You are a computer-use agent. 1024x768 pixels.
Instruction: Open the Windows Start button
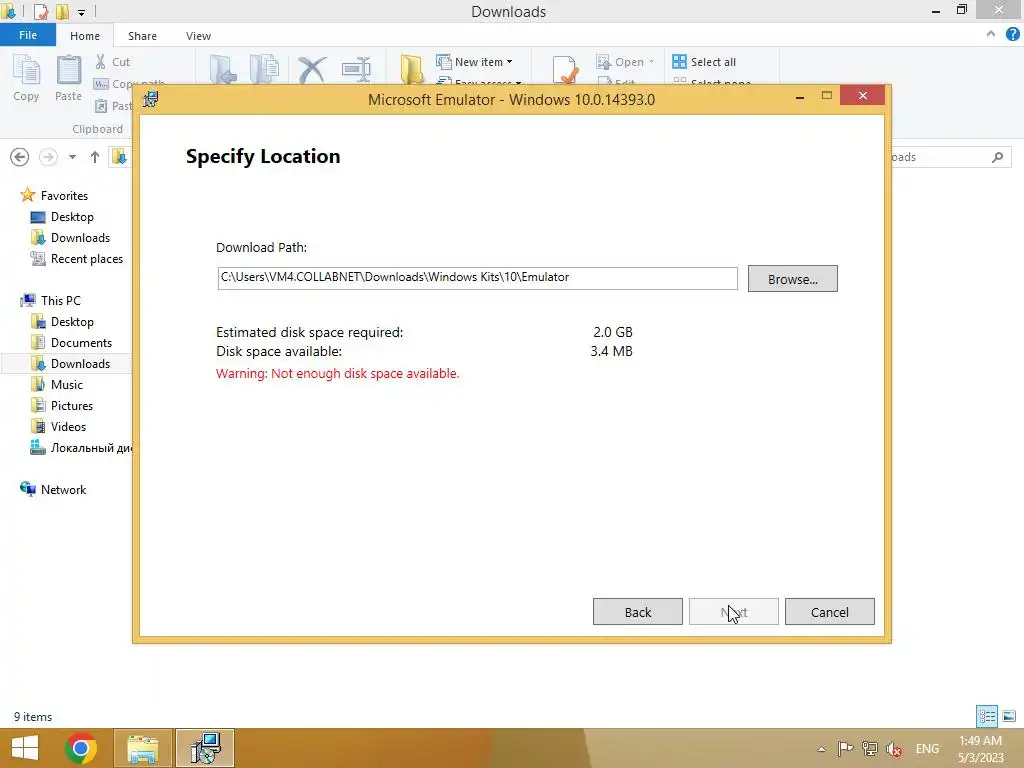point(25,748)
